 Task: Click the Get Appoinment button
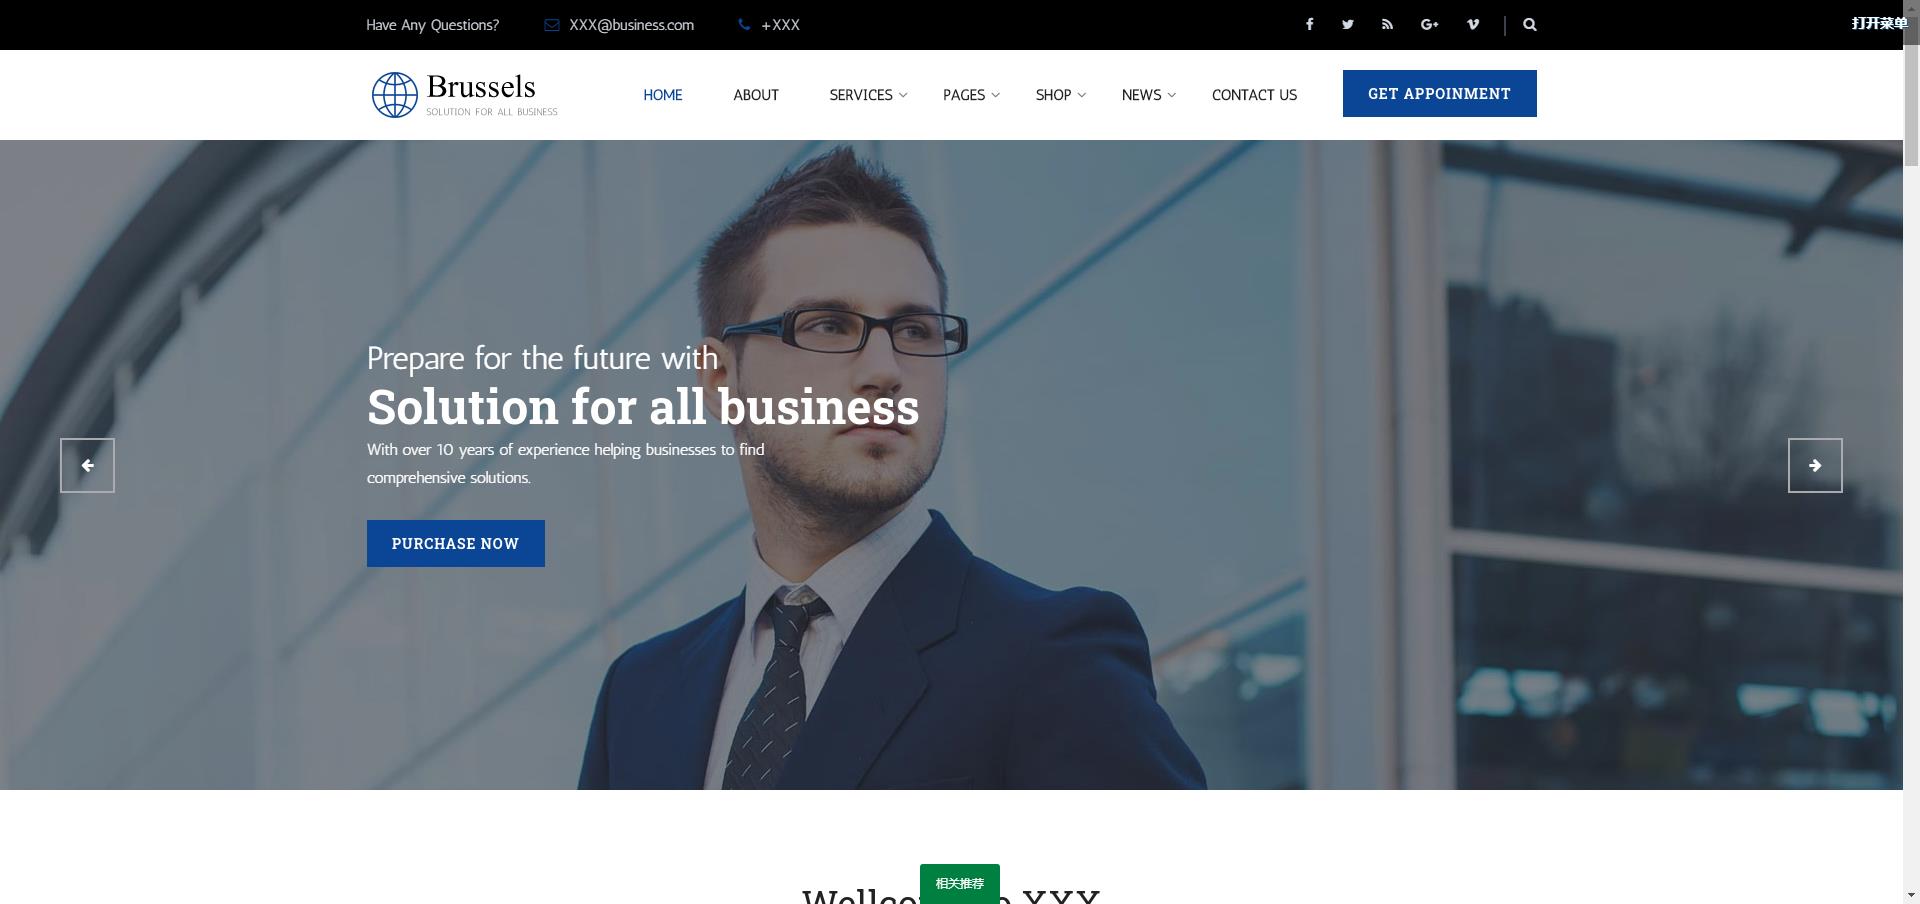click(x=1440, y=93)
